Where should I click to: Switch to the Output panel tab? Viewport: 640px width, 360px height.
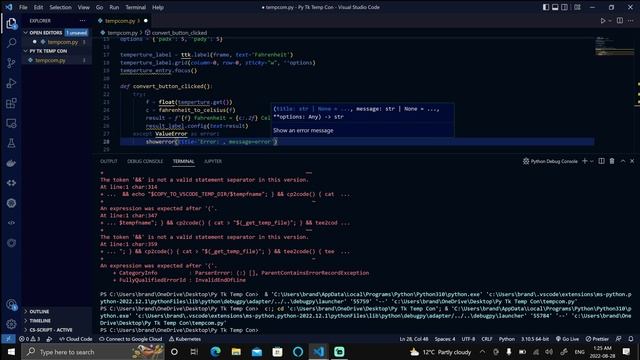(109, 161)
